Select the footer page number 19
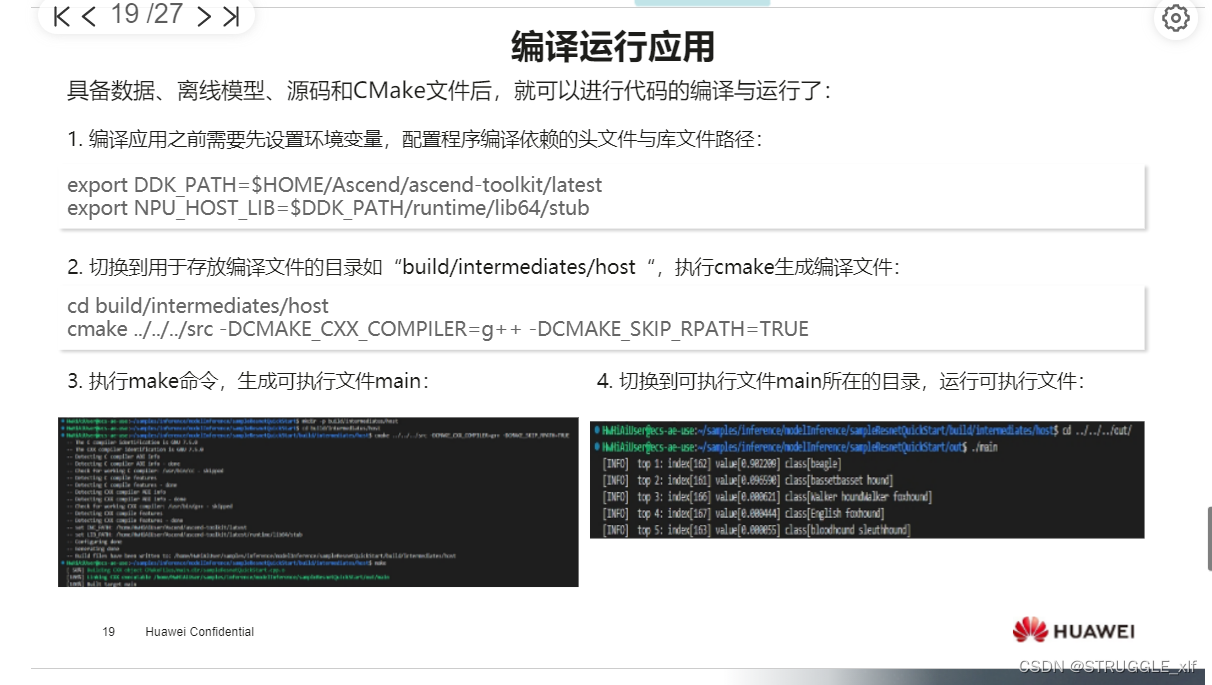Image resolution: width=1212 pixels, height=685 pixels. [x=108, y=631]
